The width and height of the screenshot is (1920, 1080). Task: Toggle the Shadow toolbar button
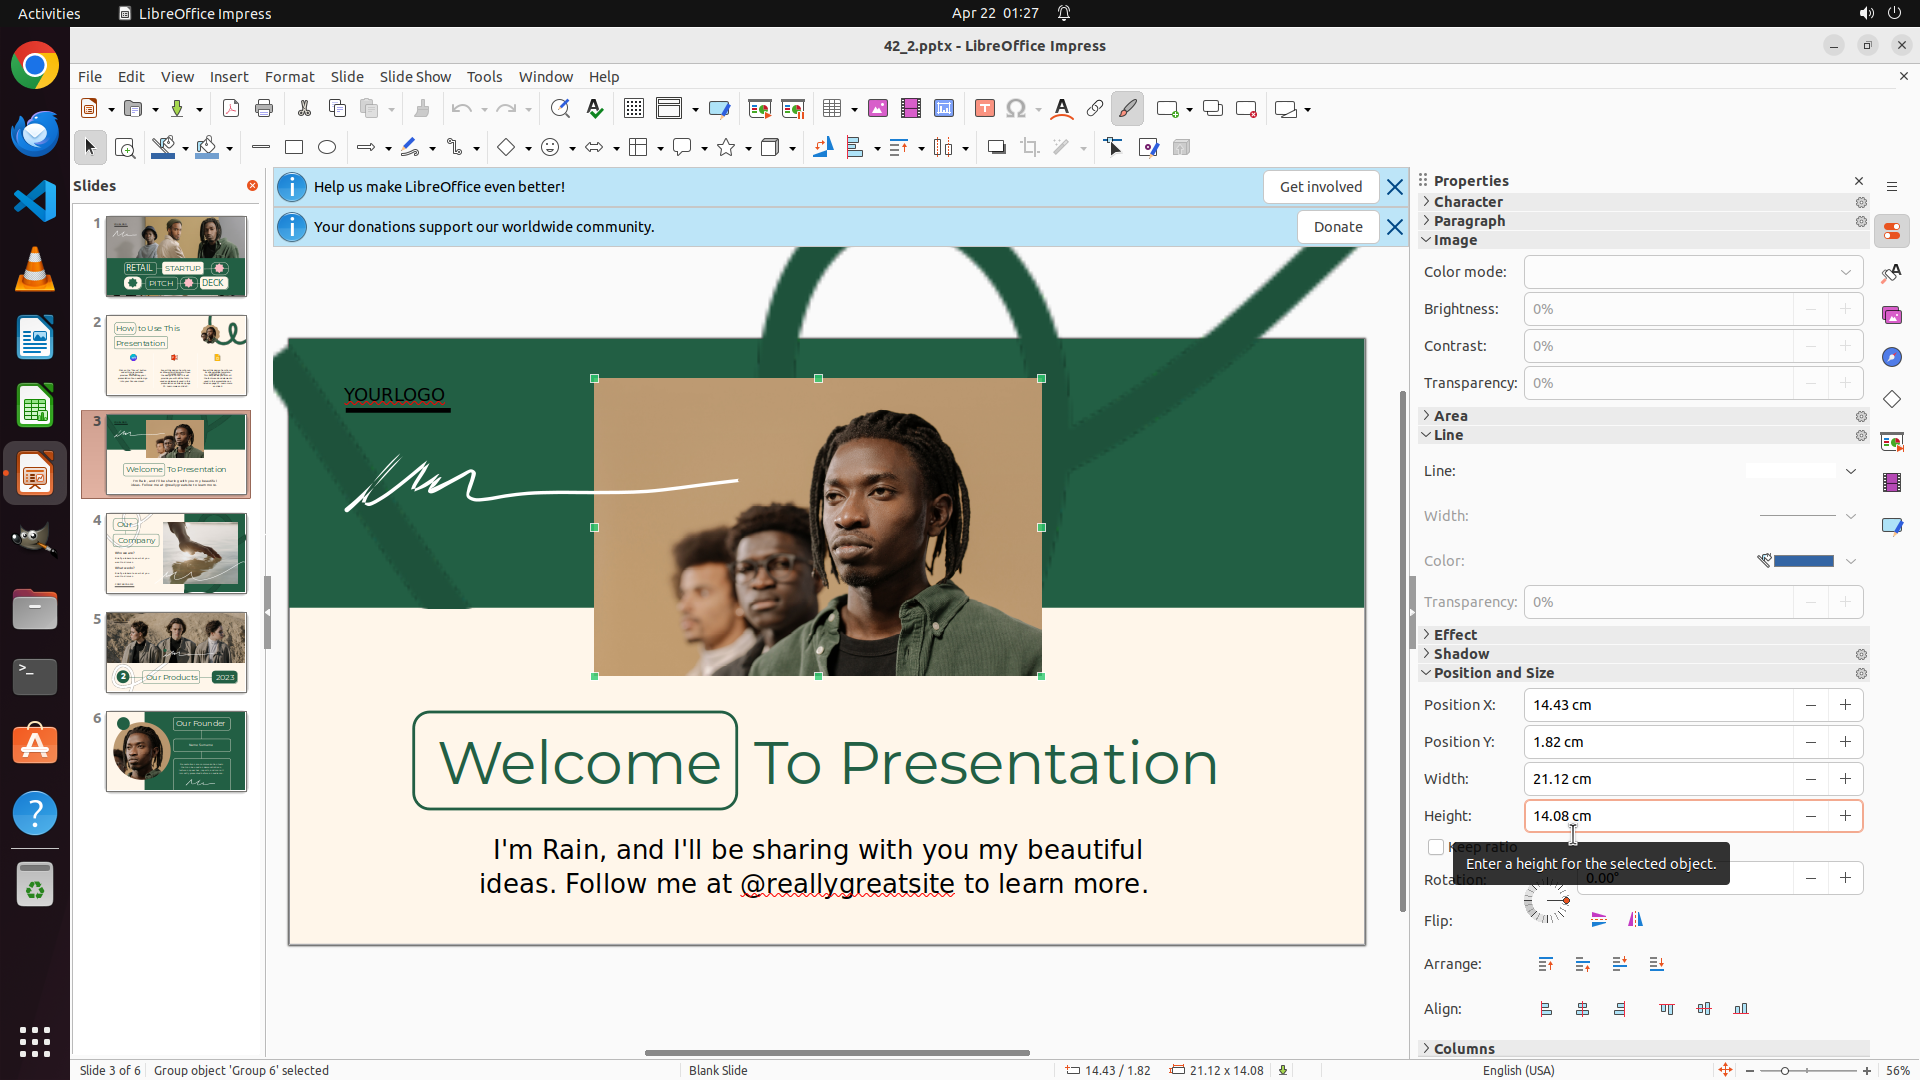point(996,148)
